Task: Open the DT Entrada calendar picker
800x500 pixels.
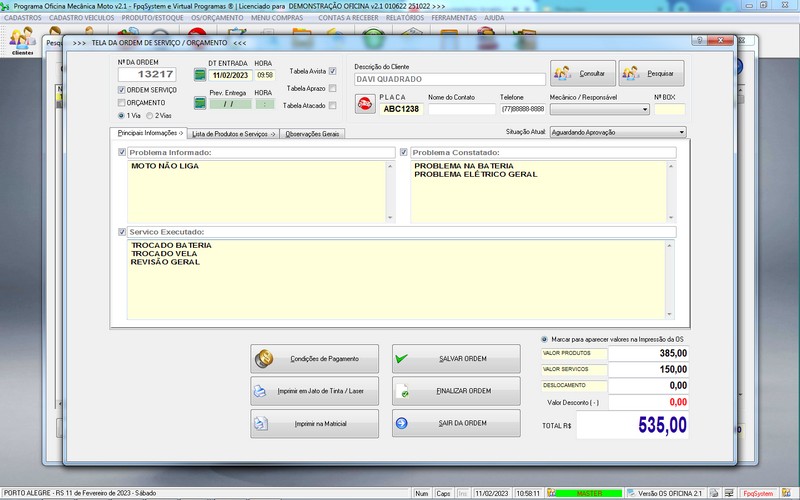Action: pyautogui.click(x=200, y=75)
